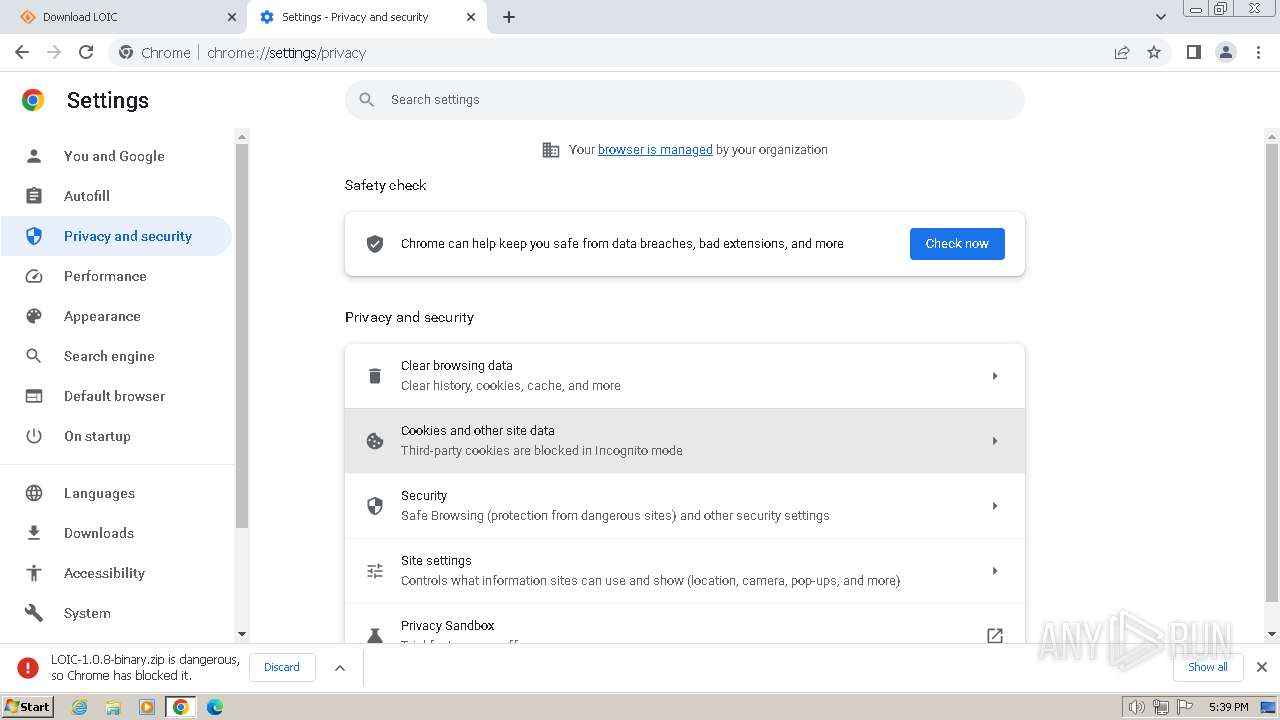Click the cookie icon in Cookies row
1280x720 pixels.
(x=375, y=441)
